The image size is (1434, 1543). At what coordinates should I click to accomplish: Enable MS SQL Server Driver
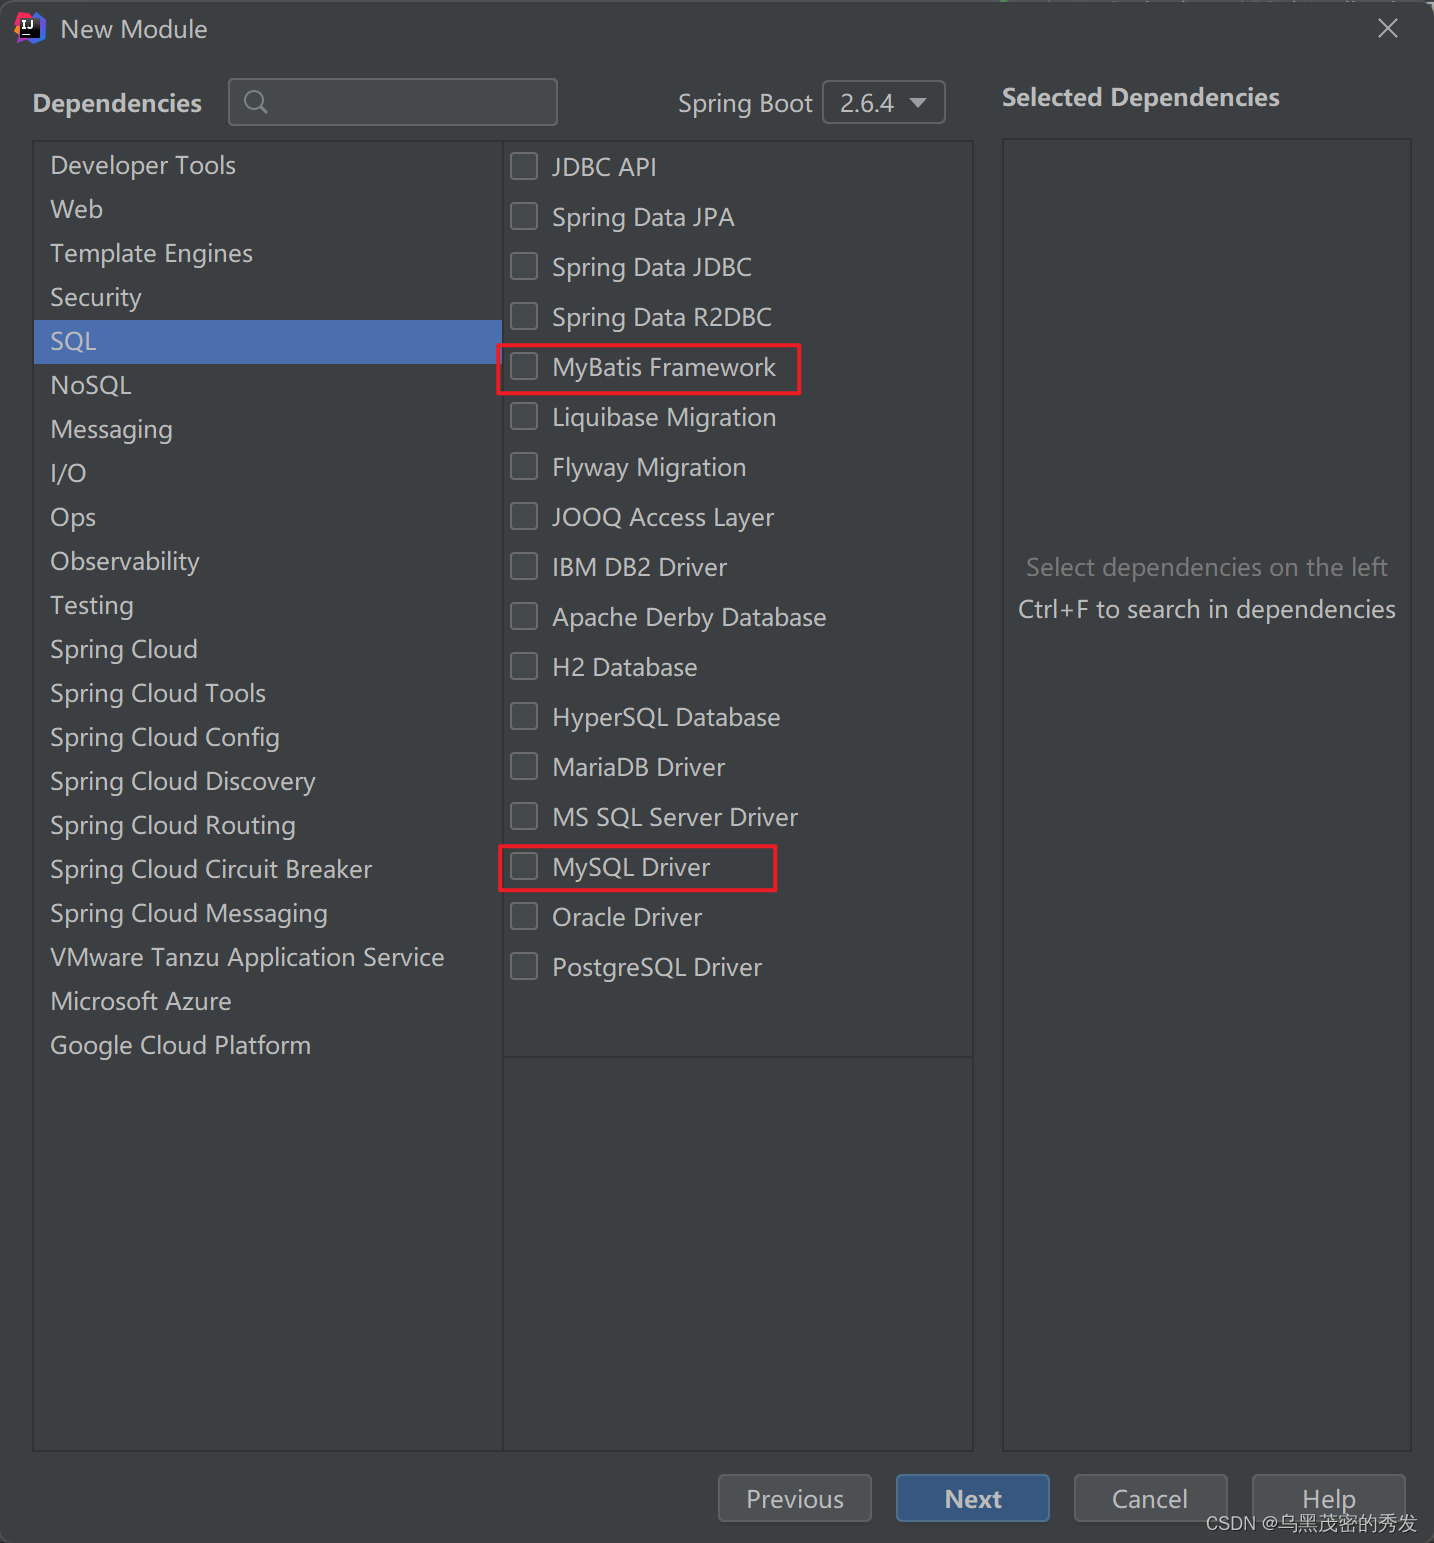(524, 816)
